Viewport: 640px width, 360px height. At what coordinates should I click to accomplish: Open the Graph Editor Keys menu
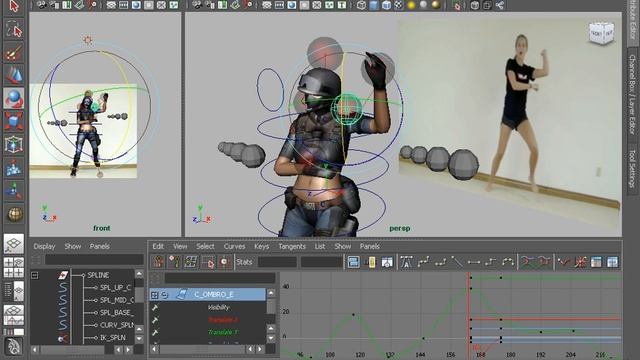pos(261,246)
